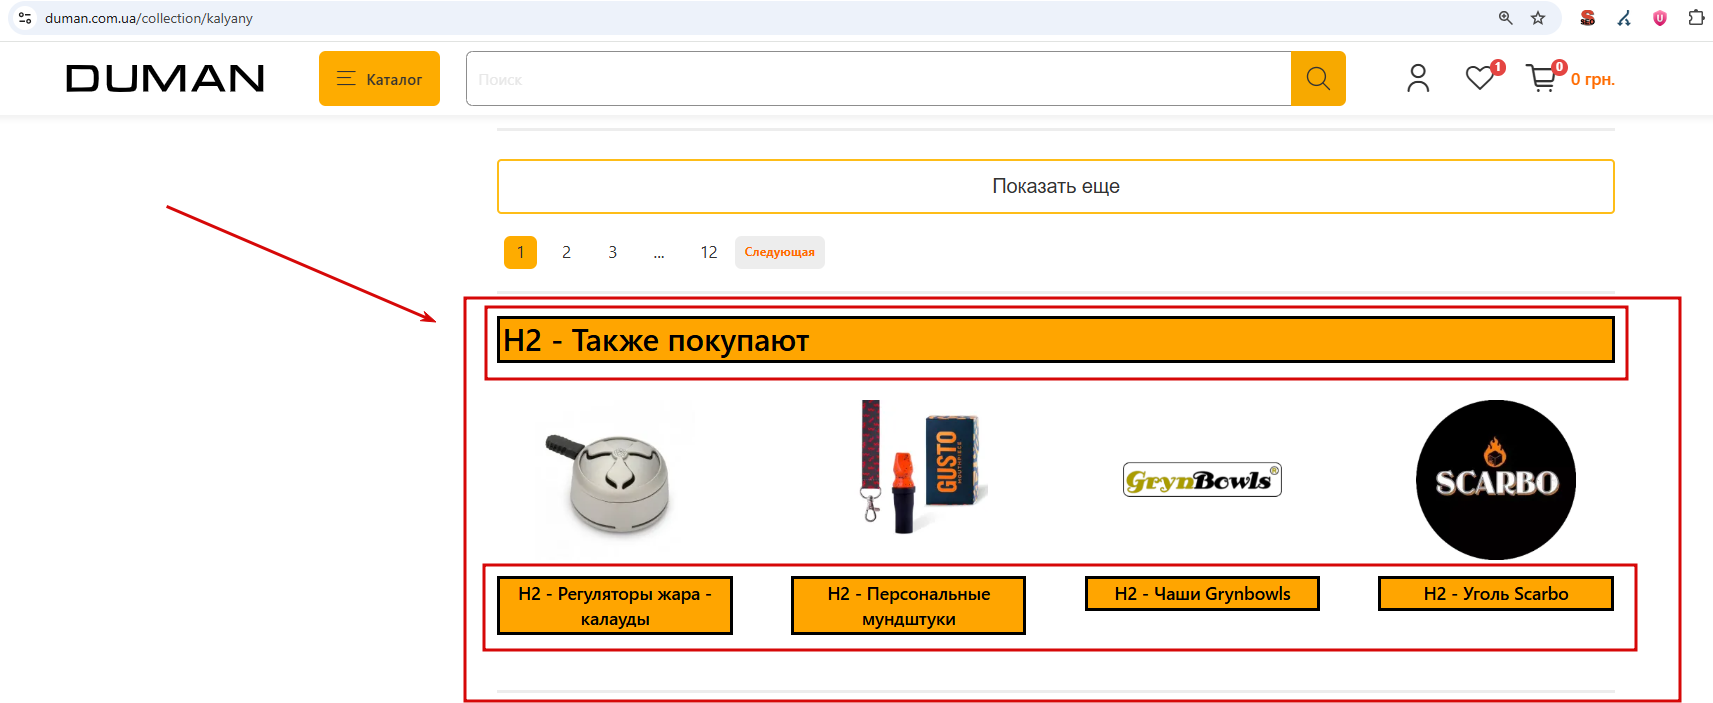Click the browser zoom magnifier icon
Screen dimensions: 1713x703
pos(1506,18)
